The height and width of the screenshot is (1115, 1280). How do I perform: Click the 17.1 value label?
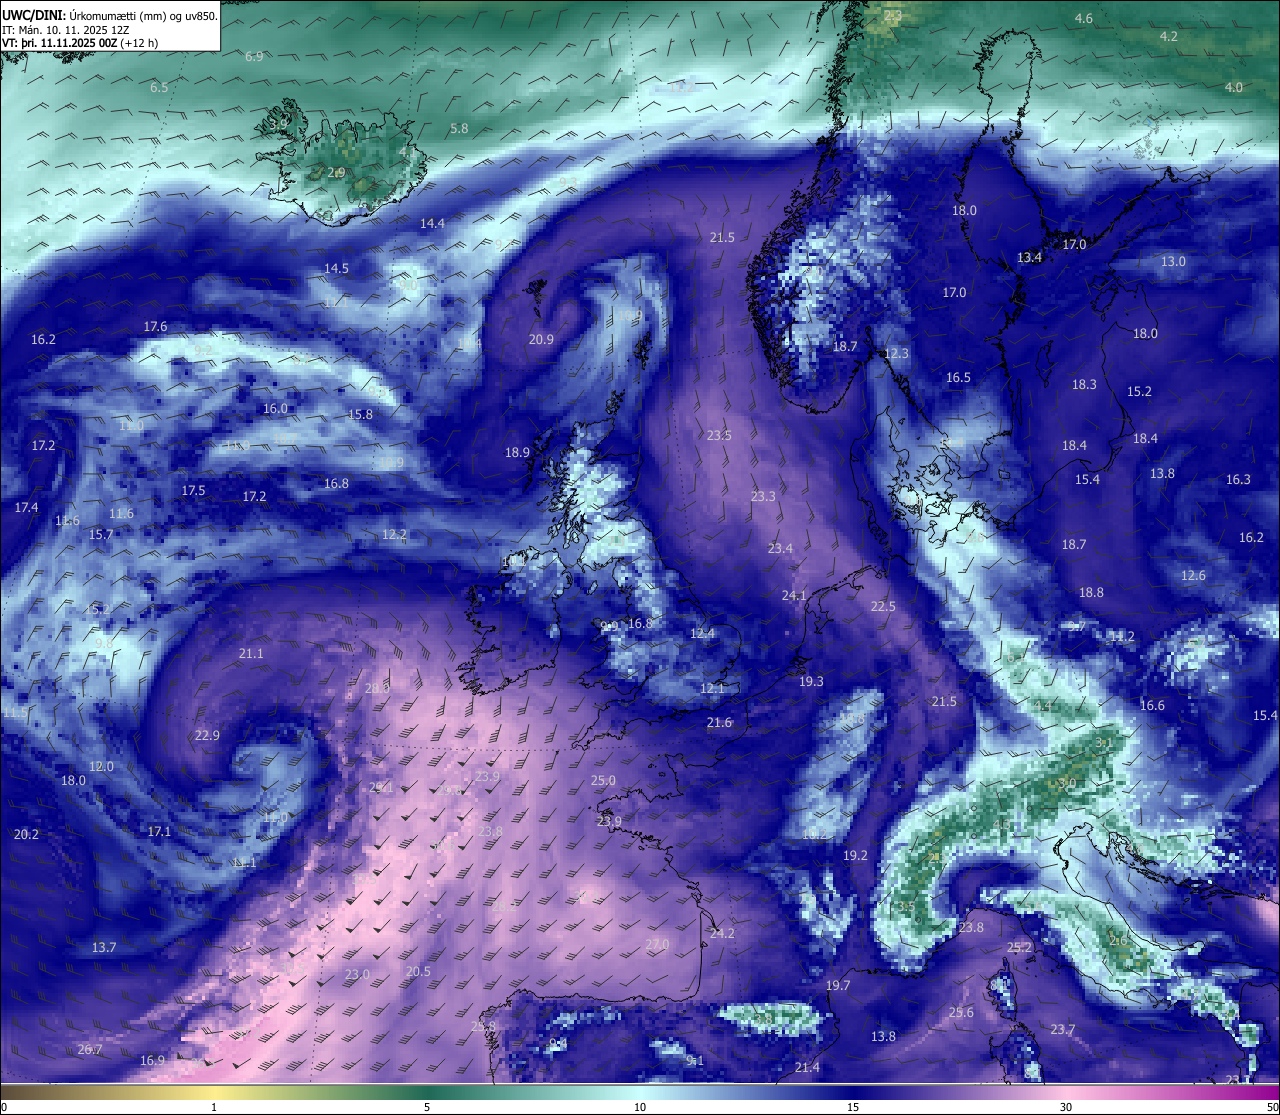(x=159, y=832)
